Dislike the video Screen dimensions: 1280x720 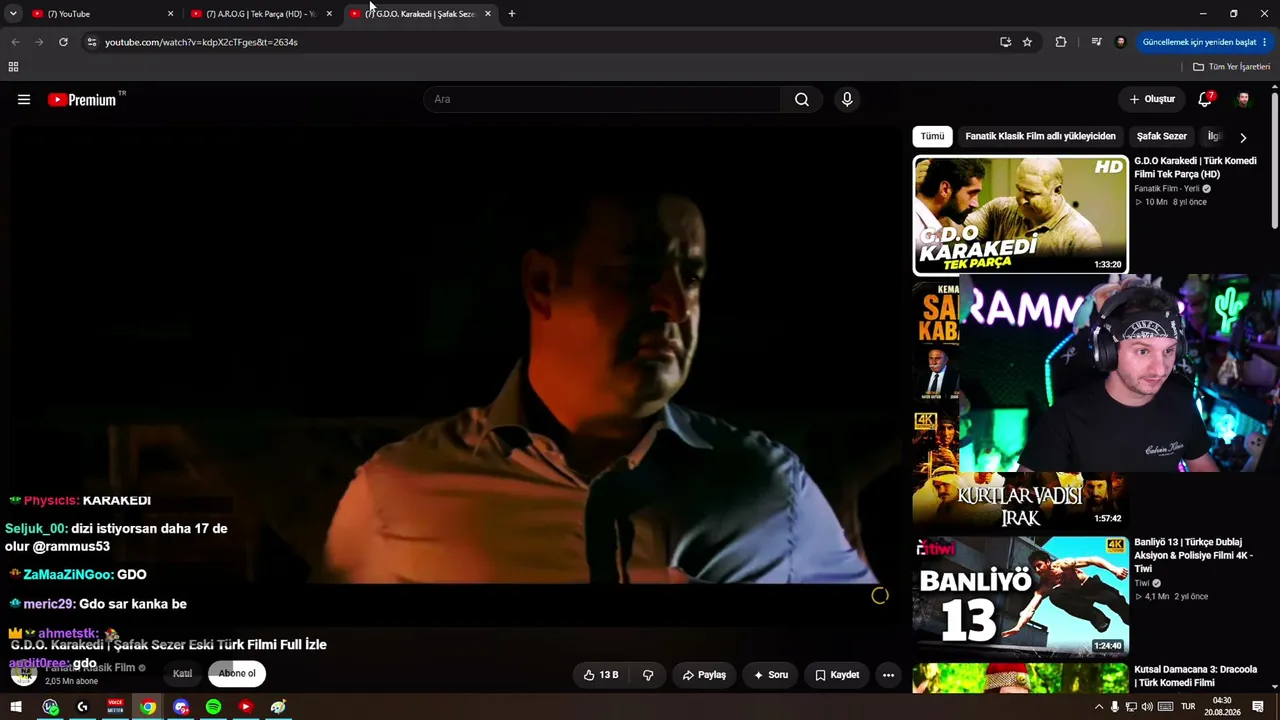[x=648, y=675]
